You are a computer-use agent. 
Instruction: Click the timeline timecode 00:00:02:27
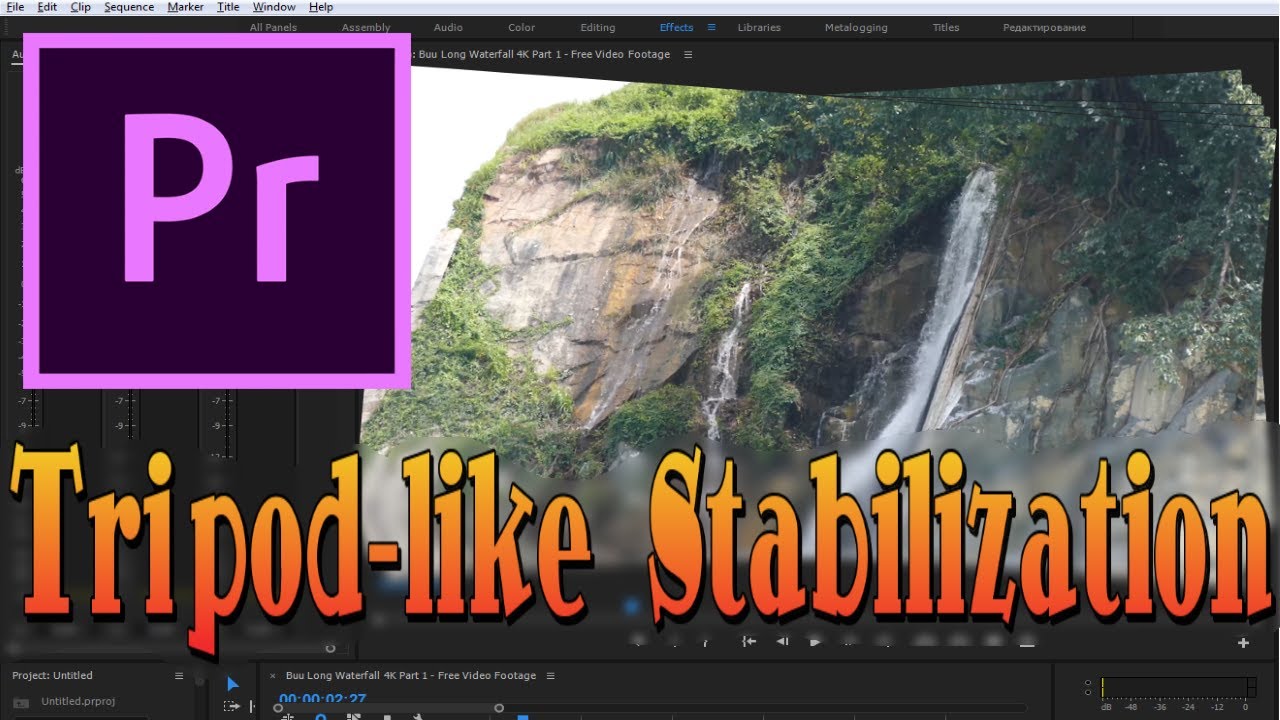pyautogui.click(x=322, y=699)
